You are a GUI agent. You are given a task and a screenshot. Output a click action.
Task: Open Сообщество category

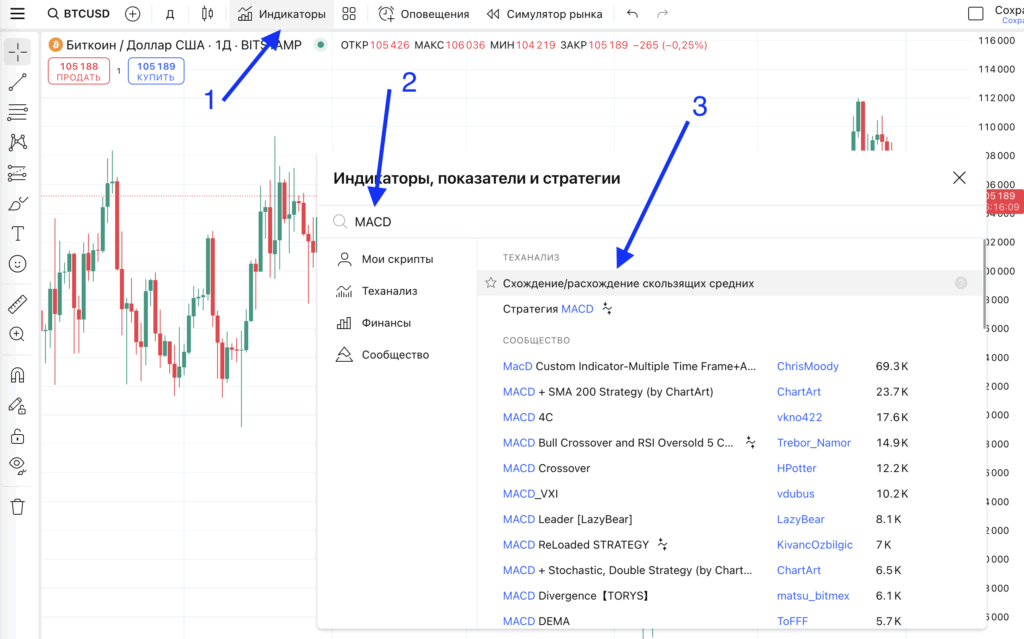pyautogui.click(x=383, y=355)
